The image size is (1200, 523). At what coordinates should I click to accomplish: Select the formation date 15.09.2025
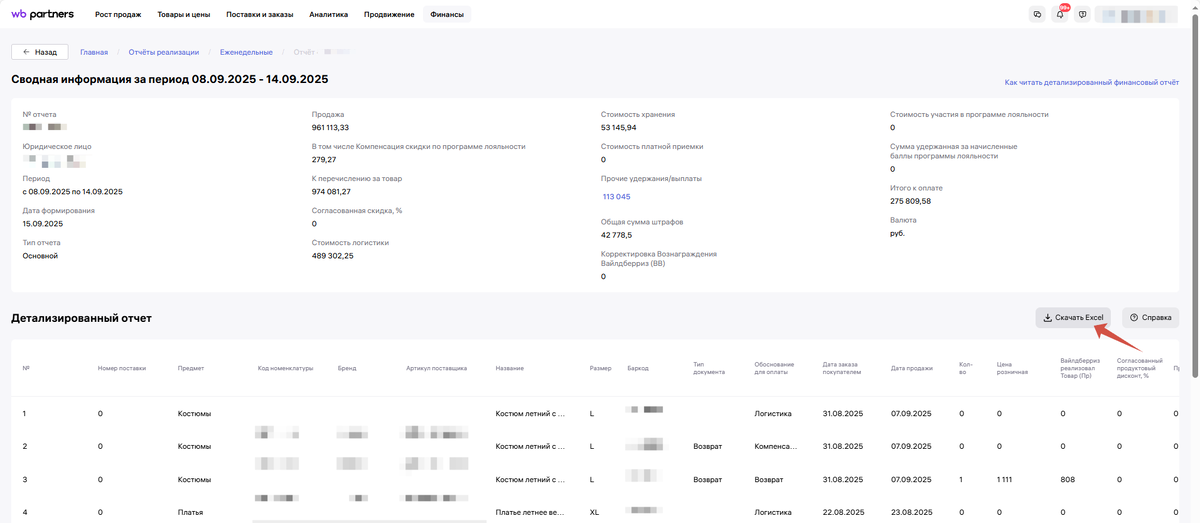43,224
